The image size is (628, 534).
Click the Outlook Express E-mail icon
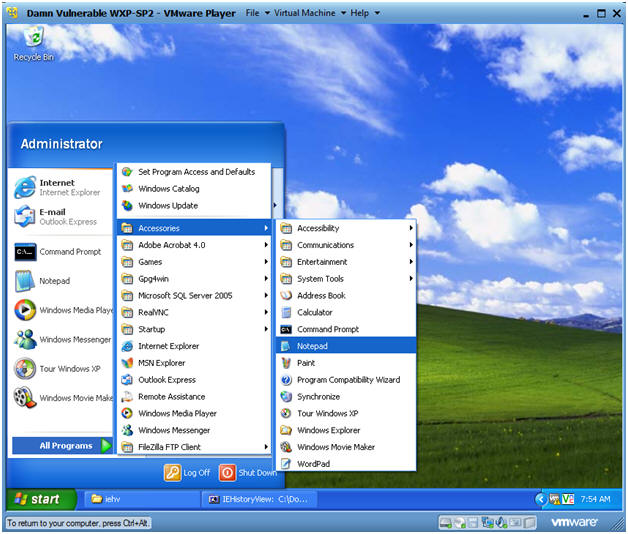tap(25, 216)
